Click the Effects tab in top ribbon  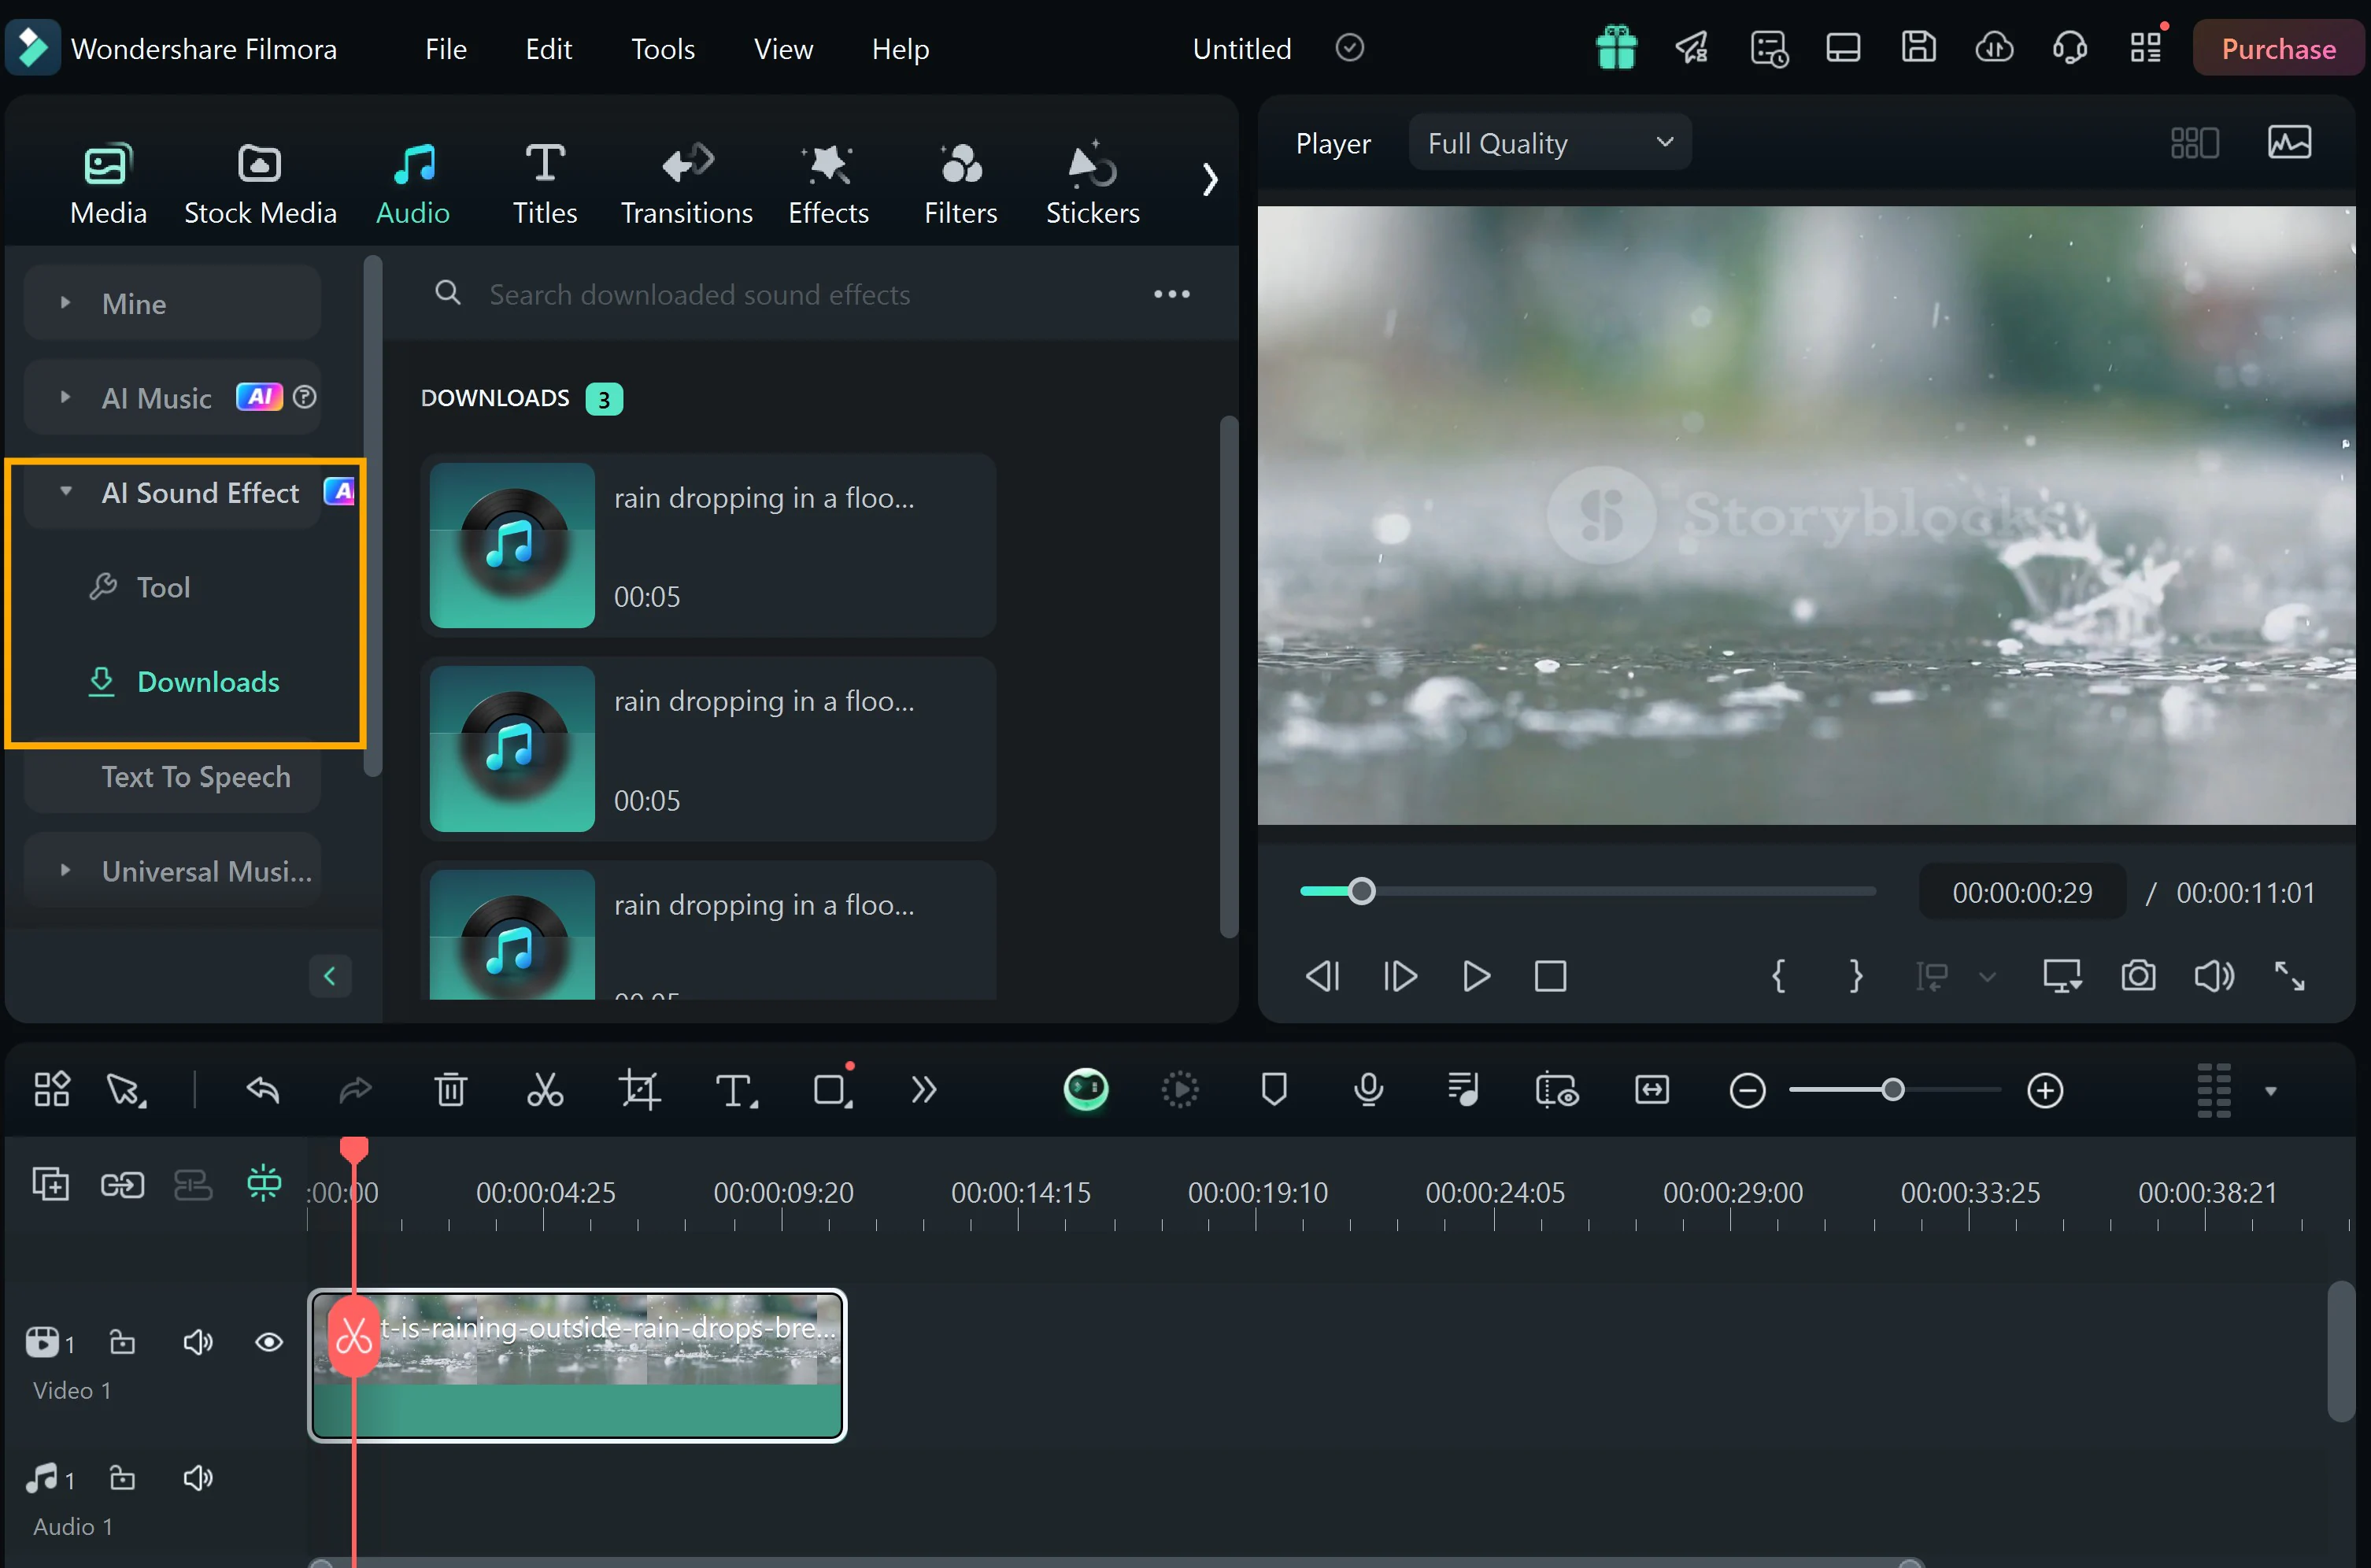[830, 182]
